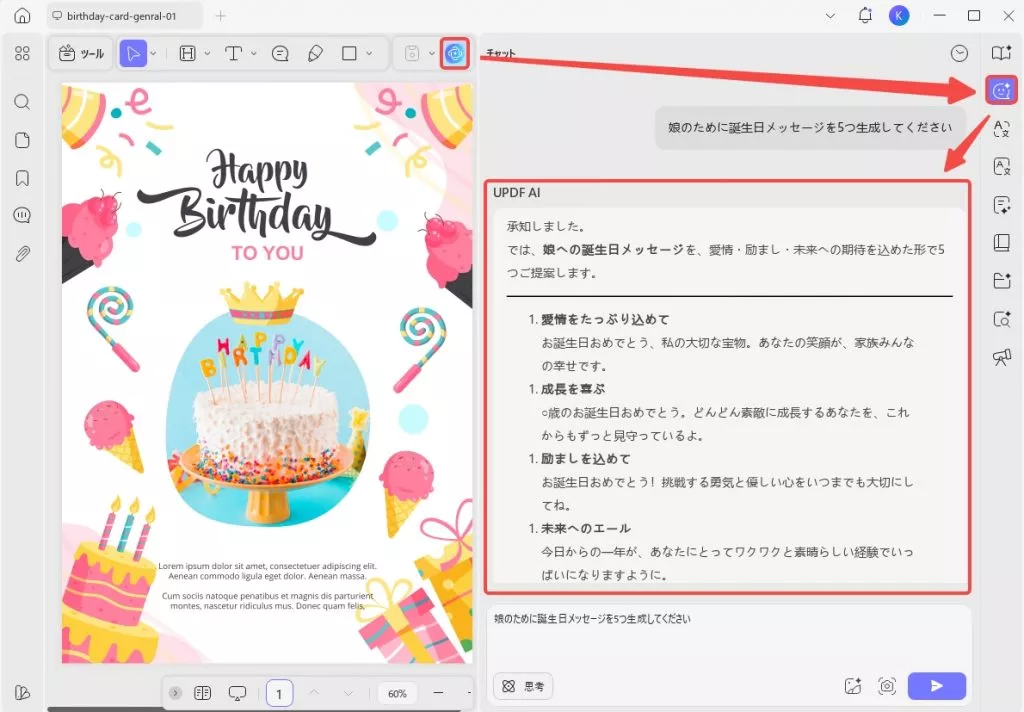Open the thumbnails grid panel in left sidebar
Screen dimensions: 1024x712
(22, 54)
